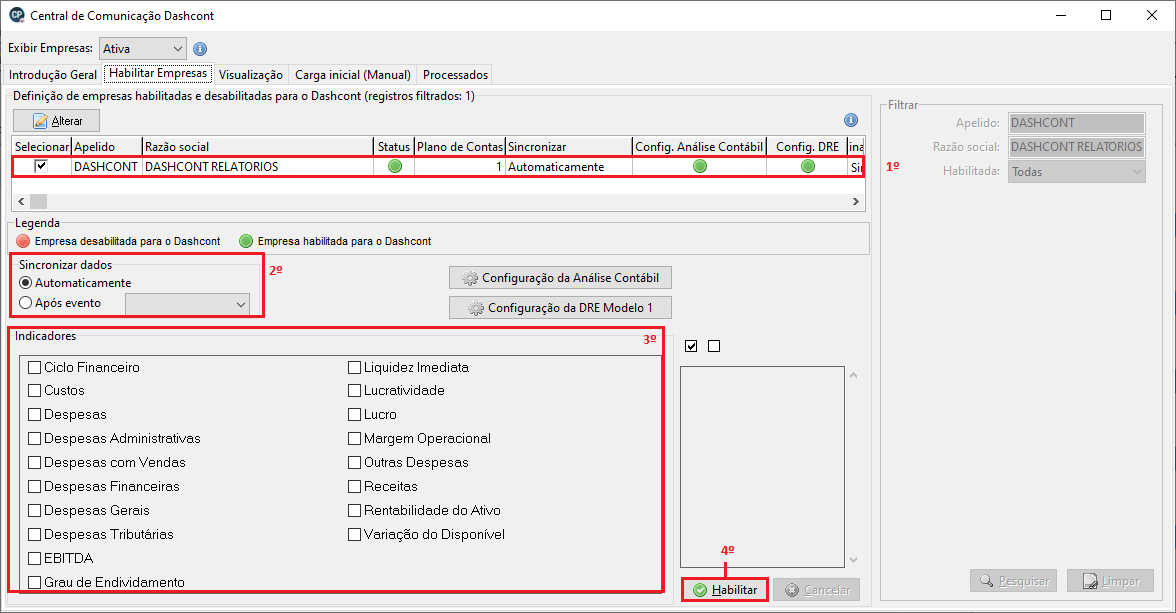
Task: Click the Config. DRE column header
Action: pos(807,146)
